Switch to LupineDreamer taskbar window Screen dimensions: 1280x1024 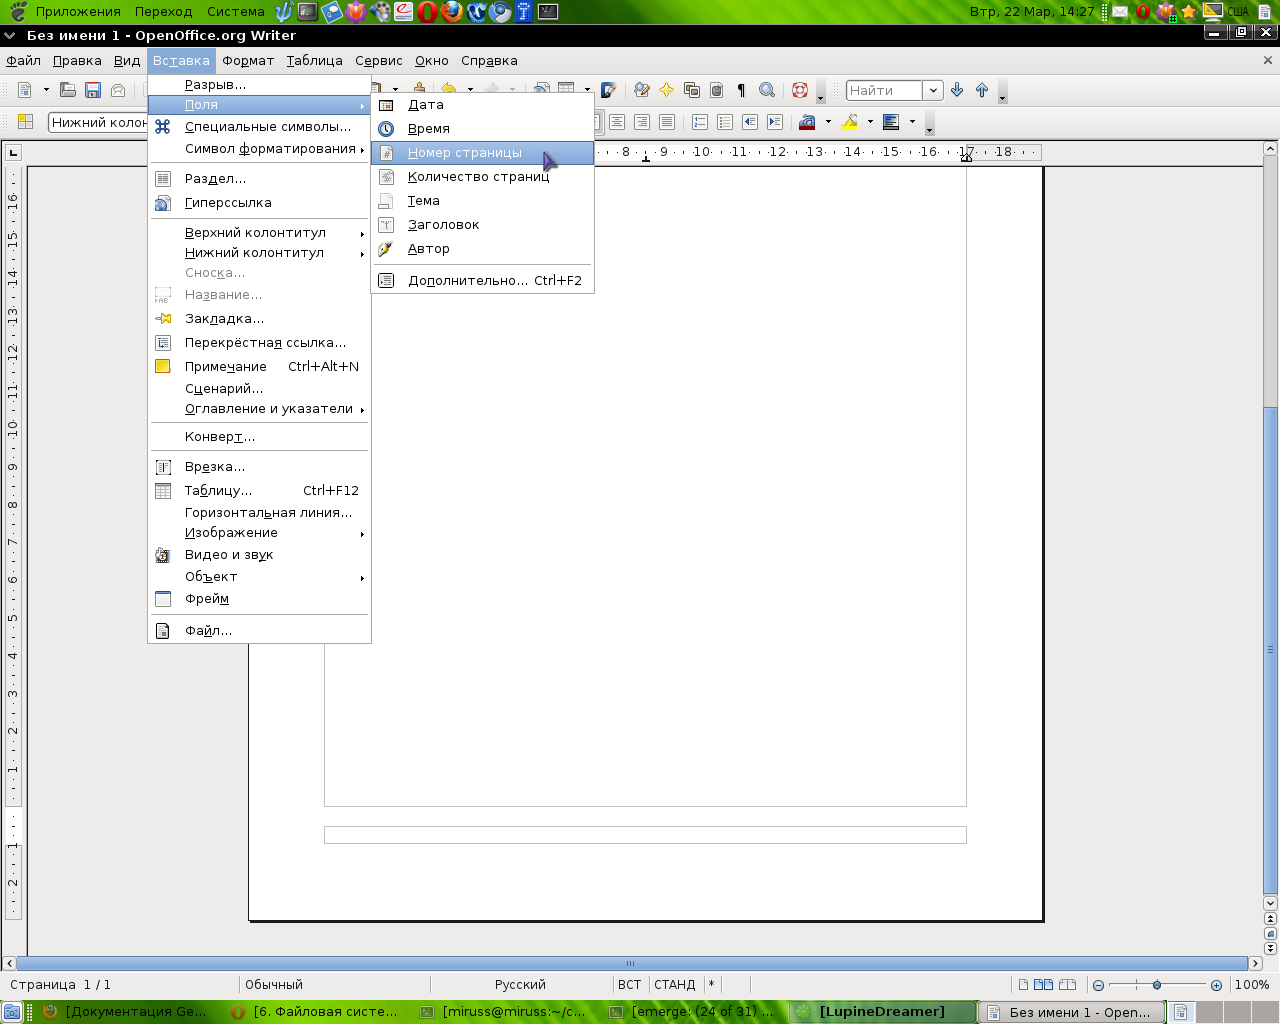(881, 1012)
